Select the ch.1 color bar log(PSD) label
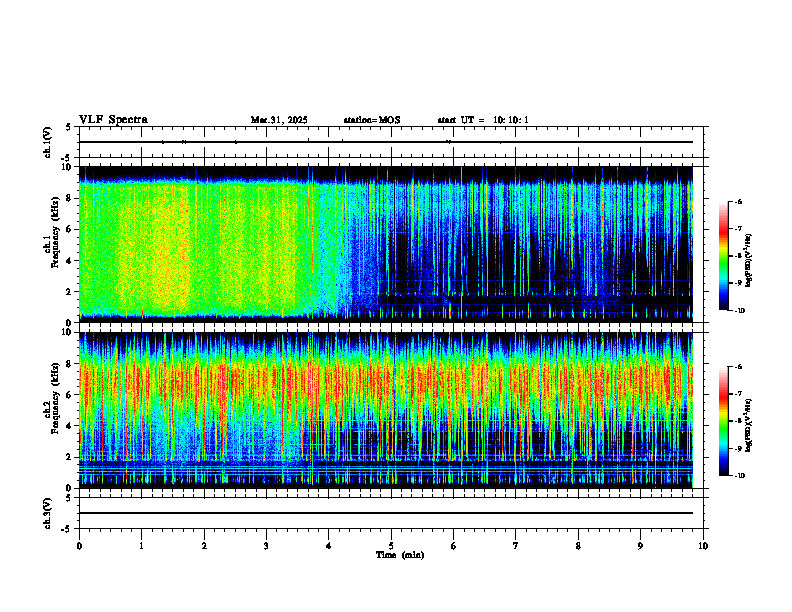The height and width of the screenshot is (612, 792). pos(749,260)
